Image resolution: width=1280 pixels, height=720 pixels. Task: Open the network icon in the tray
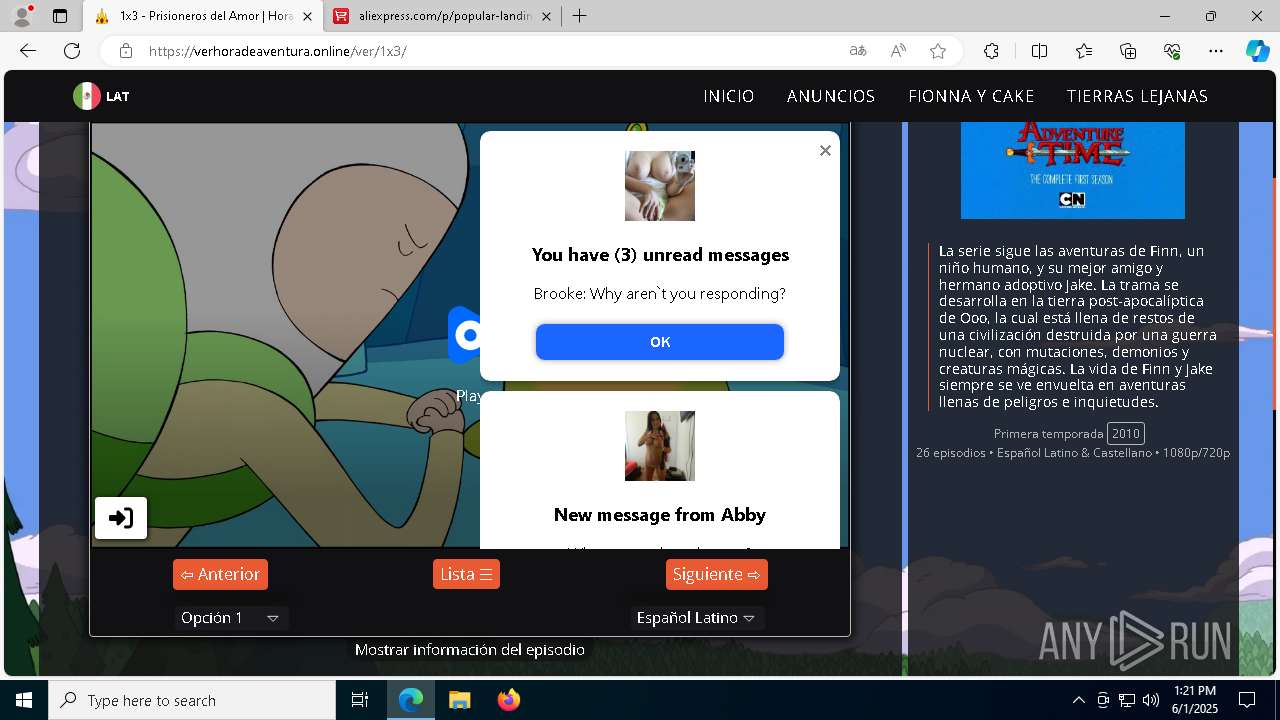pyautogui.click(x=1127, y=700)
